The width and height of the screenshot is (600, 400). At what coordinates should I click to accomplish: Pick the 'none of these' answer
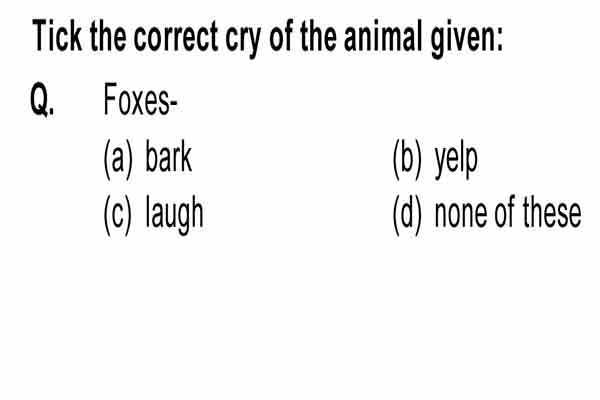point(487,214)
